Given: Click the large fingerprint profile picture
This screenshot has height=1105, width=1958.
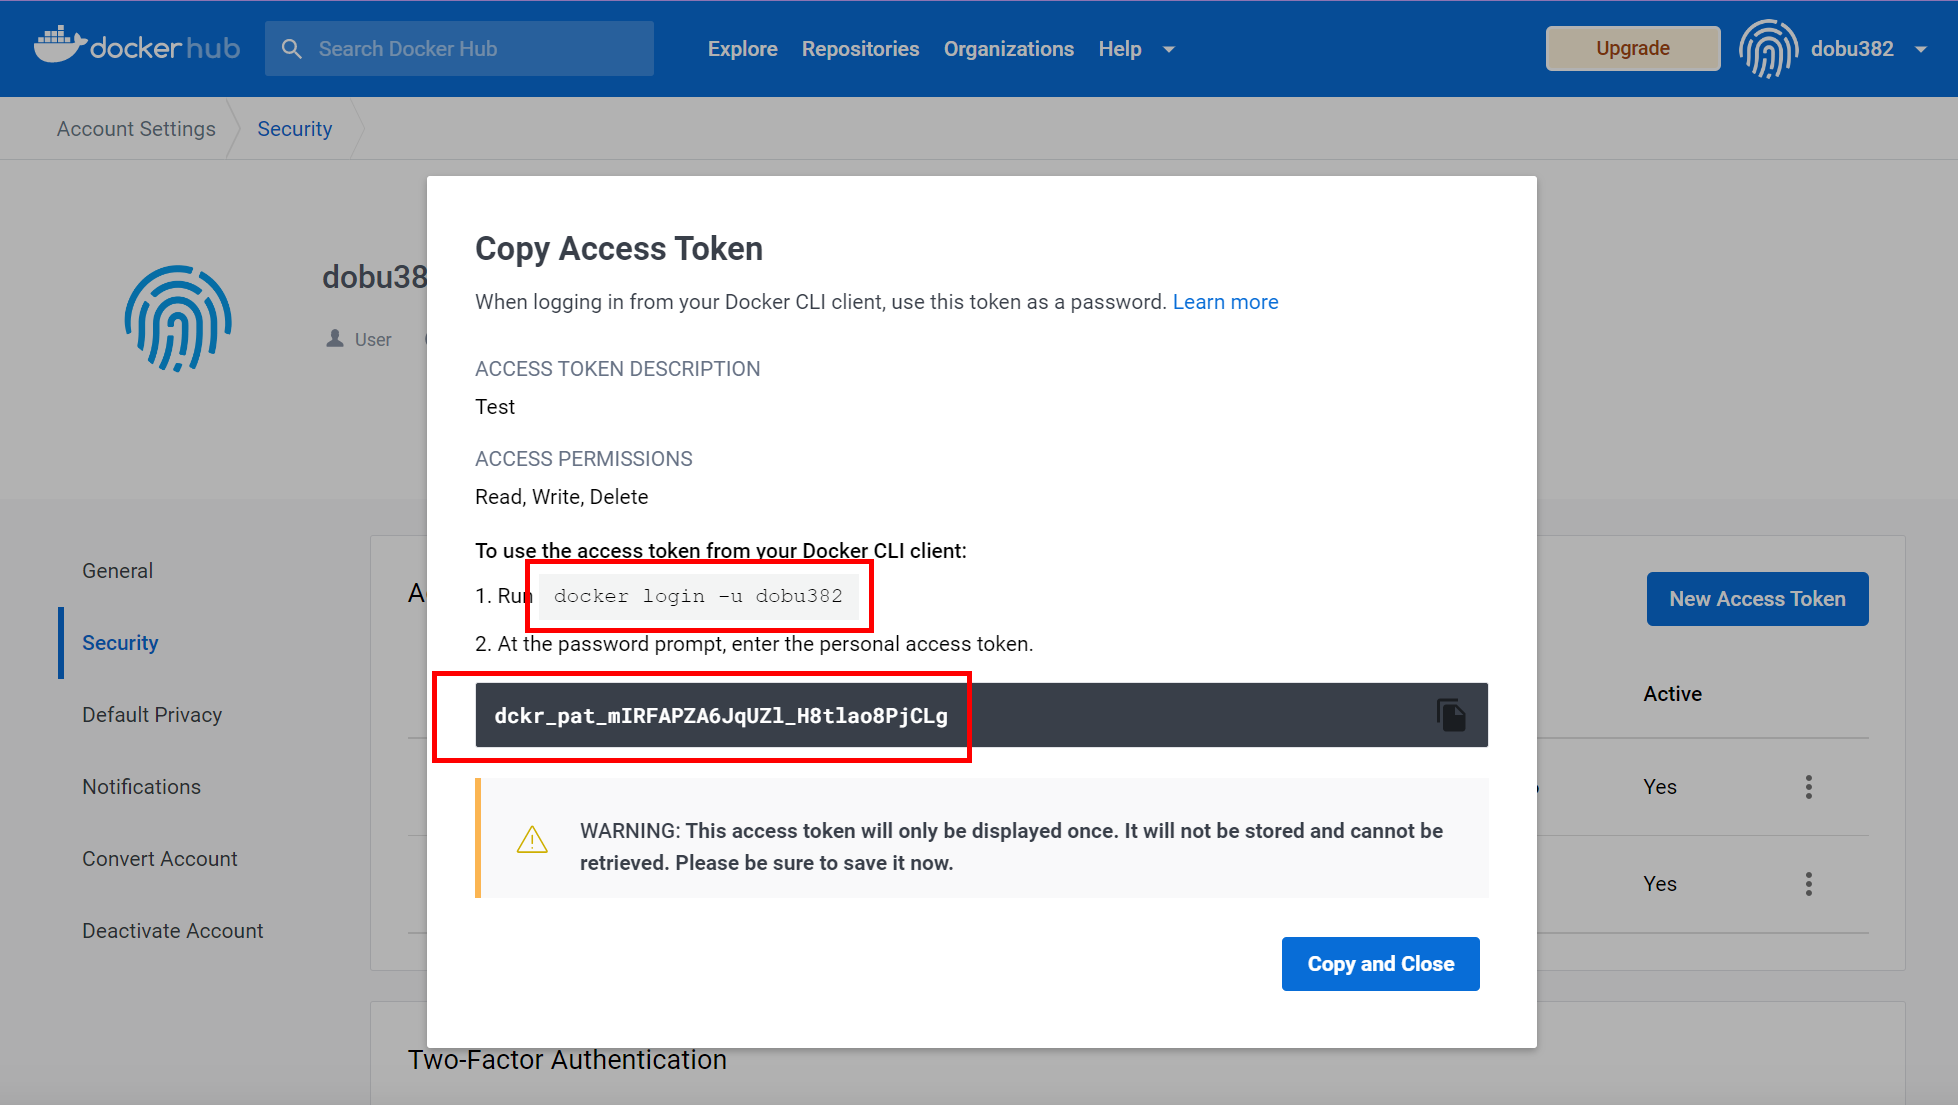Looking at the screenshot, I should click(178, 318).
